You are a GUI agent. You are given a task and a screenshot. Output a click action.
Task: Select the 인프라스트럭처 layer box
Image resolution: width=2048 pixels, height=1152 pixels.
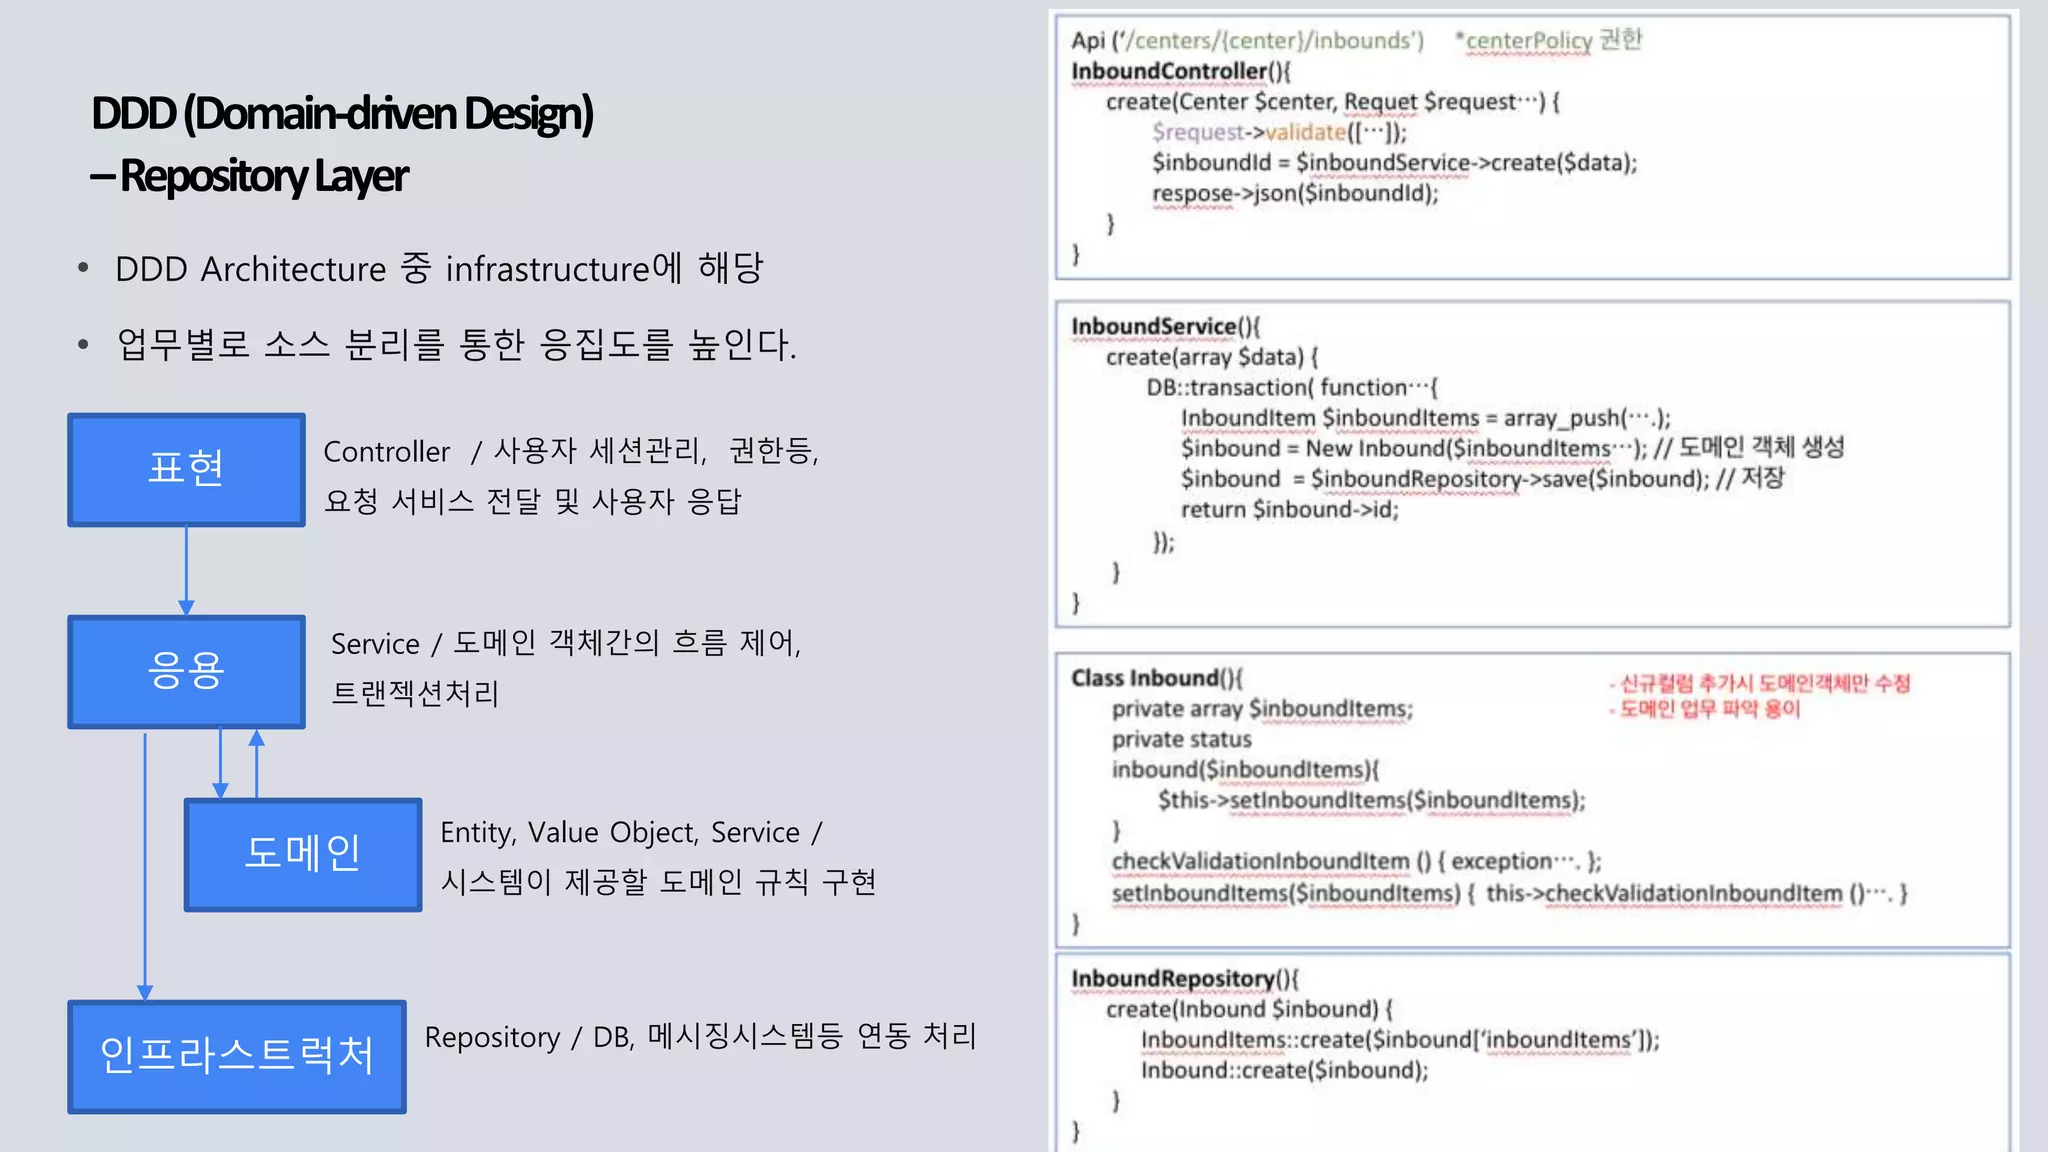pyautogui.click(x=237, y=1056)
